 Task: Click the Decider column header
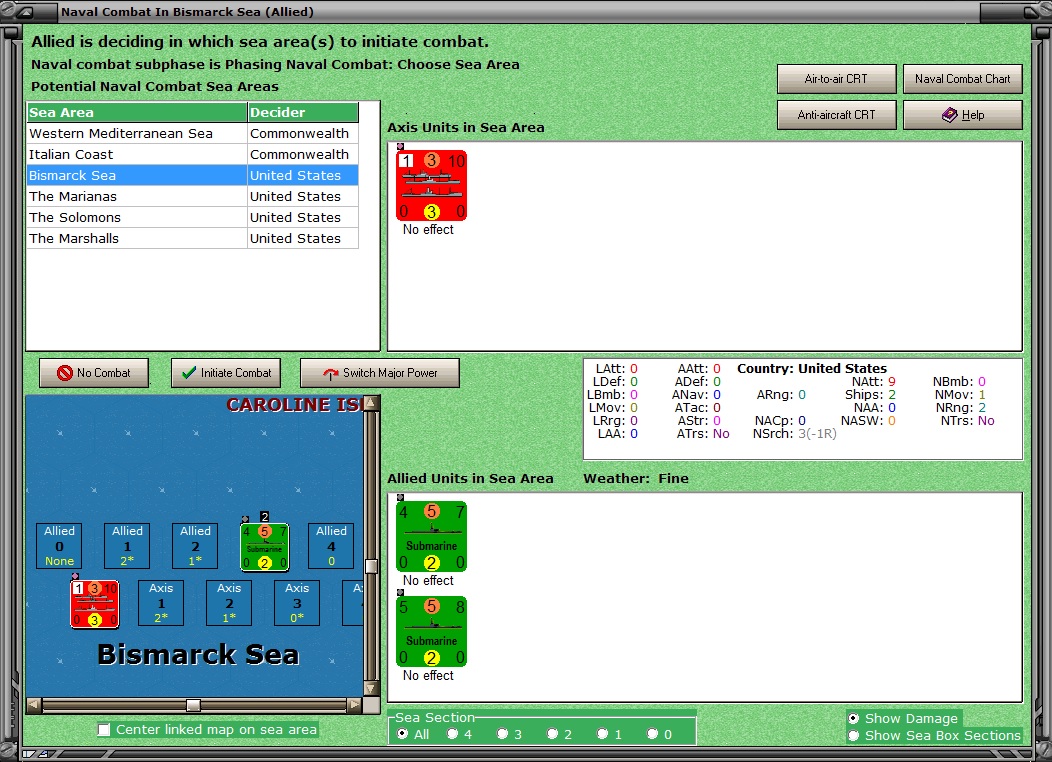pyautogui.click(x=303, y=113)
